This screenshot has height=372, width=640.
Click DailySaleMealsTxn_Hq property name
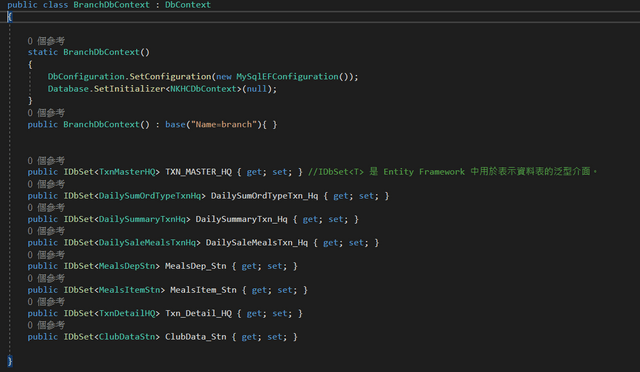click(257, 243)
